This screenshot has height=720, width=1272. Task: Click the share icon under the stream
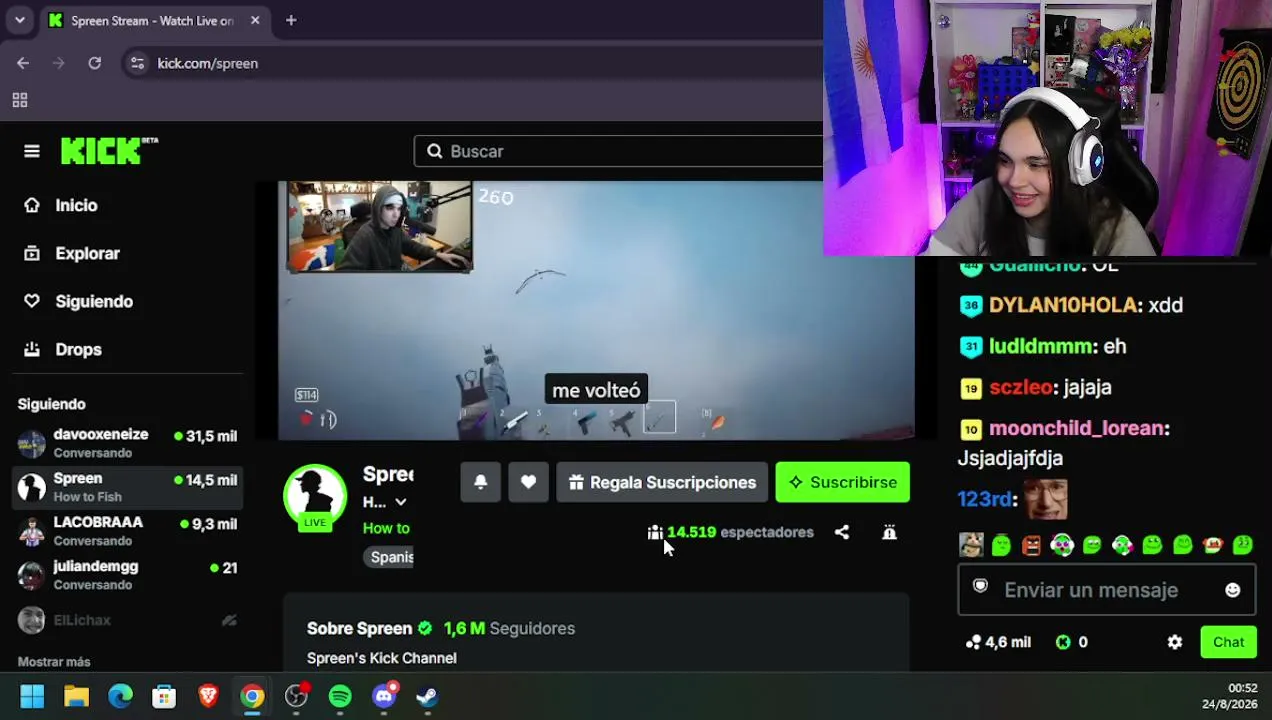842,532
